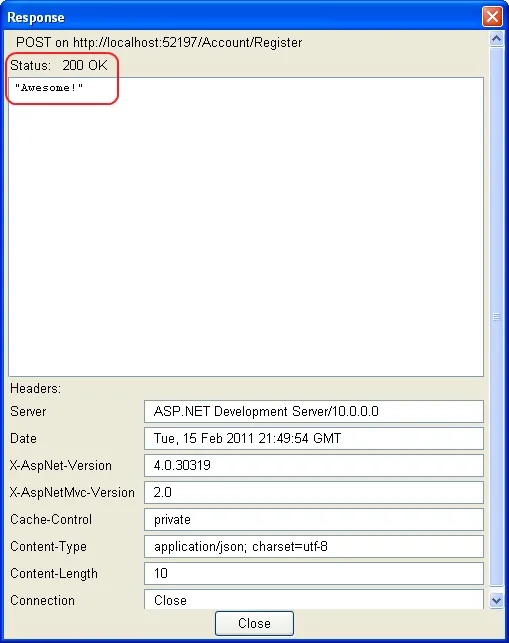Image resolution: width=509 pixels, height=643 pixels.
Task: Click the Status 200 OK label
Action: pos(59,65)
